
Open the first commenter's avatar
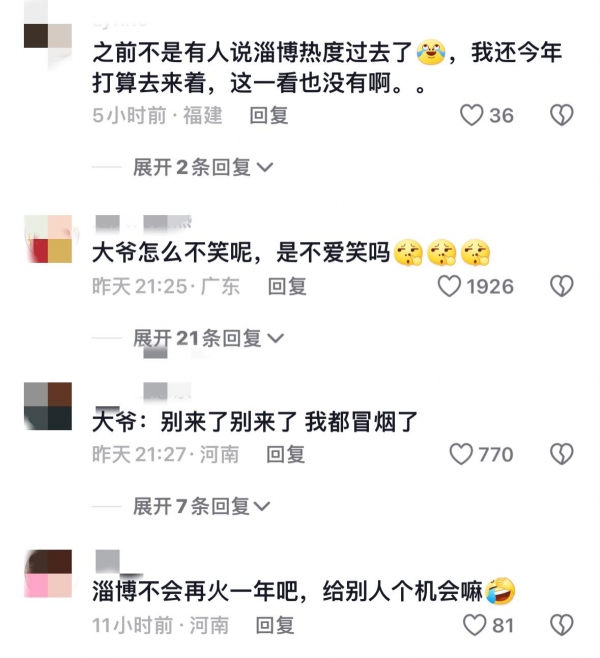(48, 36)
